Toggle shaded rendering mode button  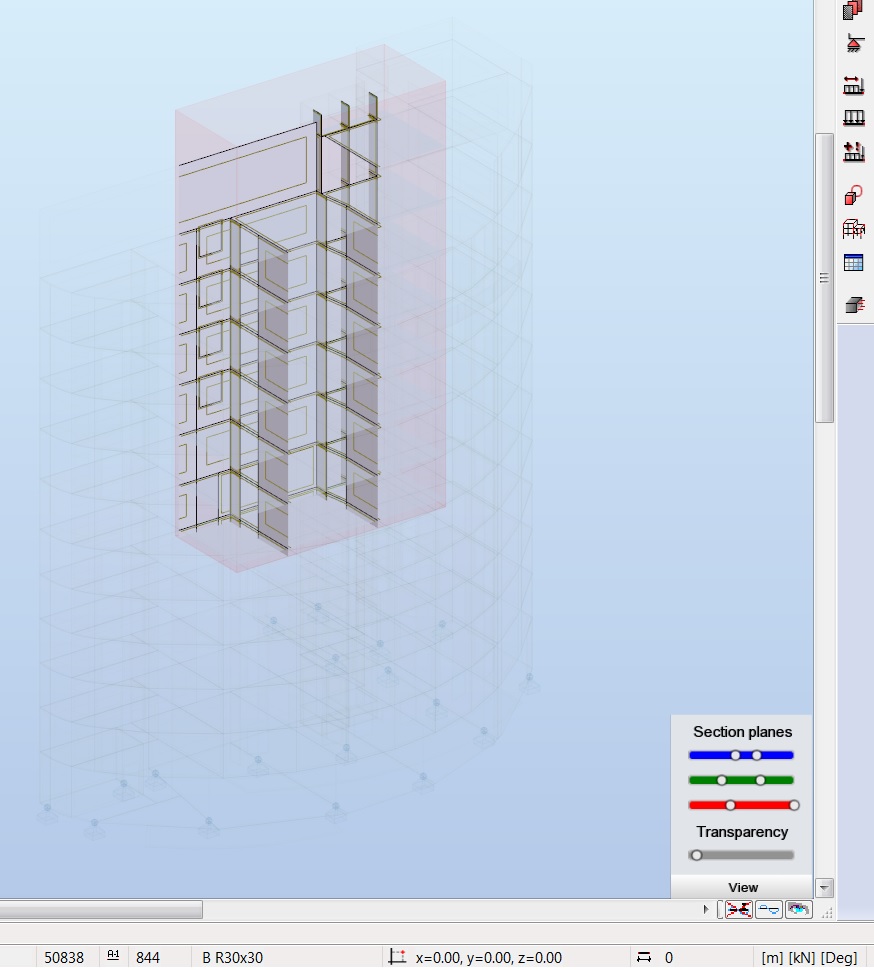pyautogui.click(x=797, y=910)
